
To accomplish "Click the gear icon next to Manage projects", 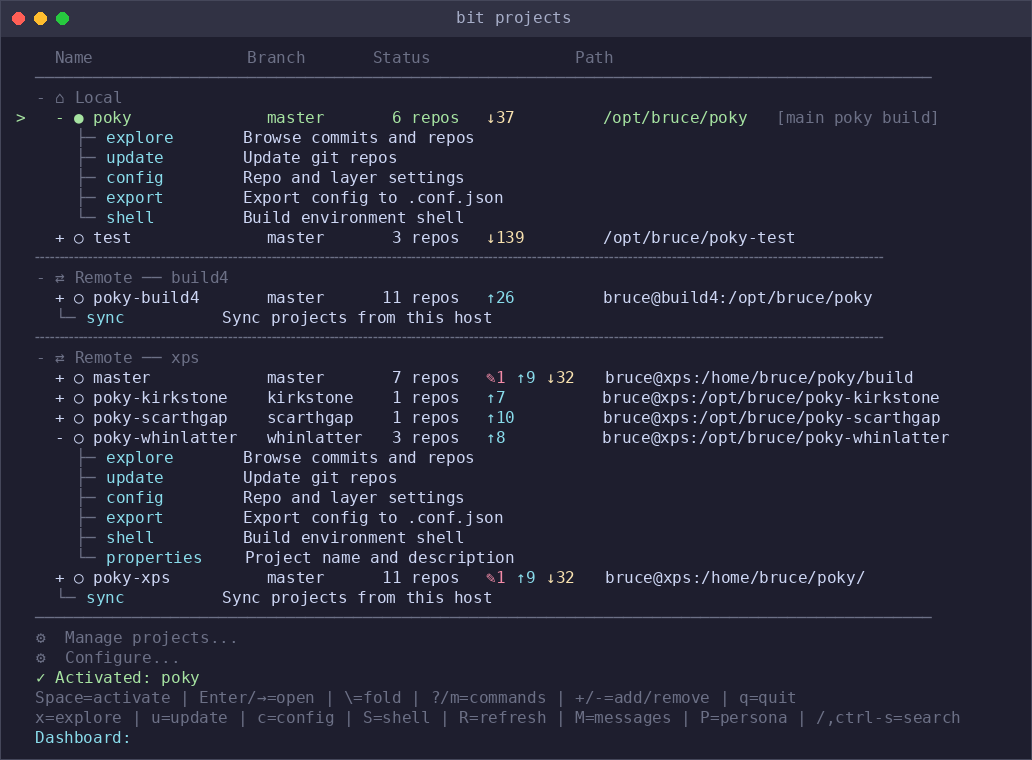I will [x=41, y=638].
